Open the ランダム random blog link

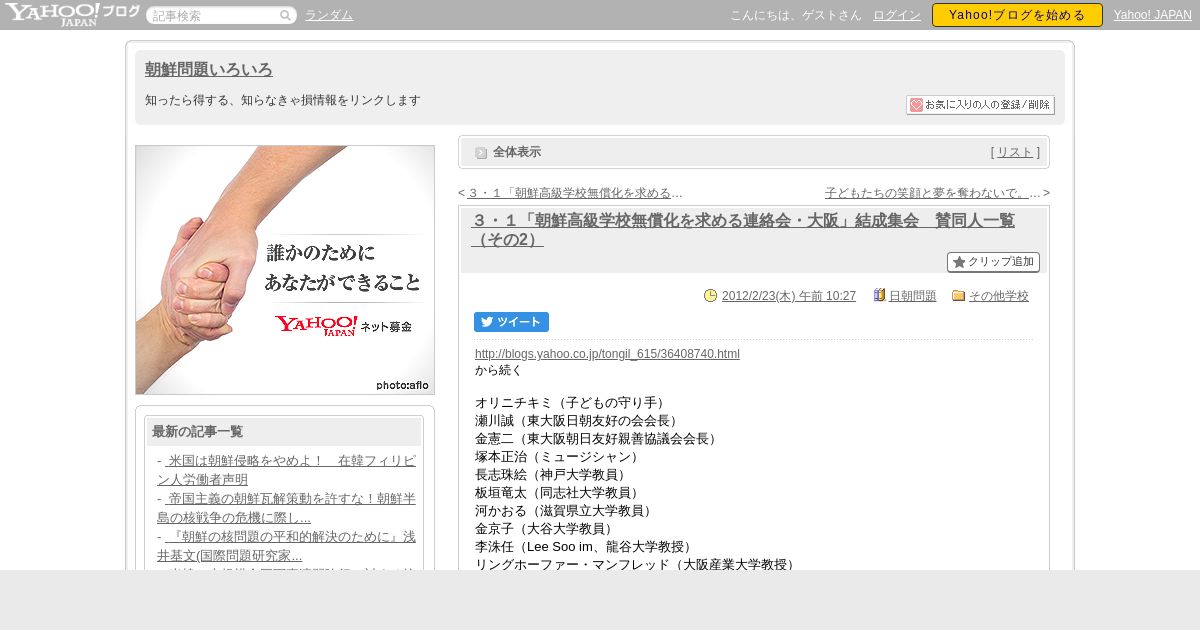point(329,15)
